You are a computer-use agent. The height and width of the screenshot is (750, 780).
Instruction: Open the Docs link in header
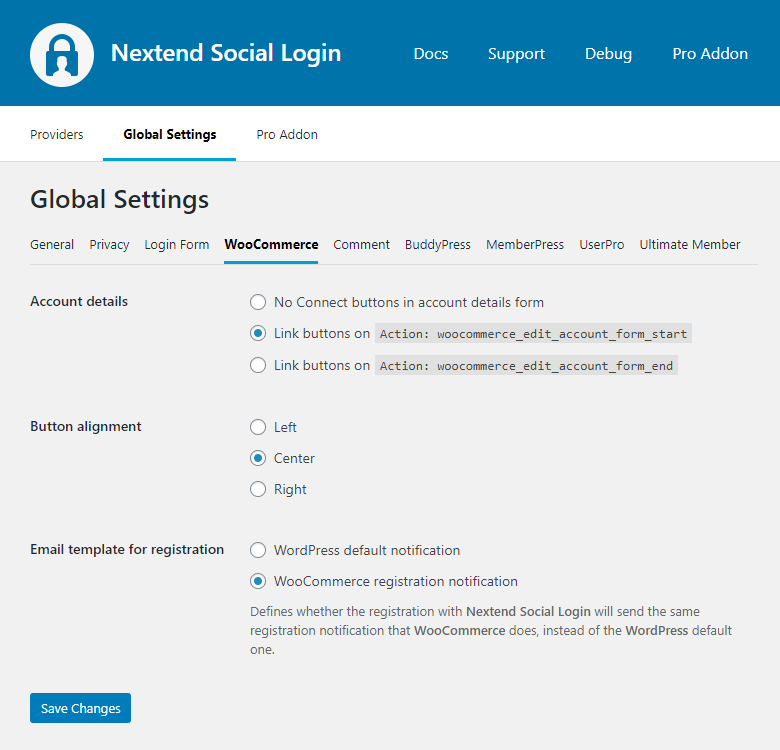[430, 54]
